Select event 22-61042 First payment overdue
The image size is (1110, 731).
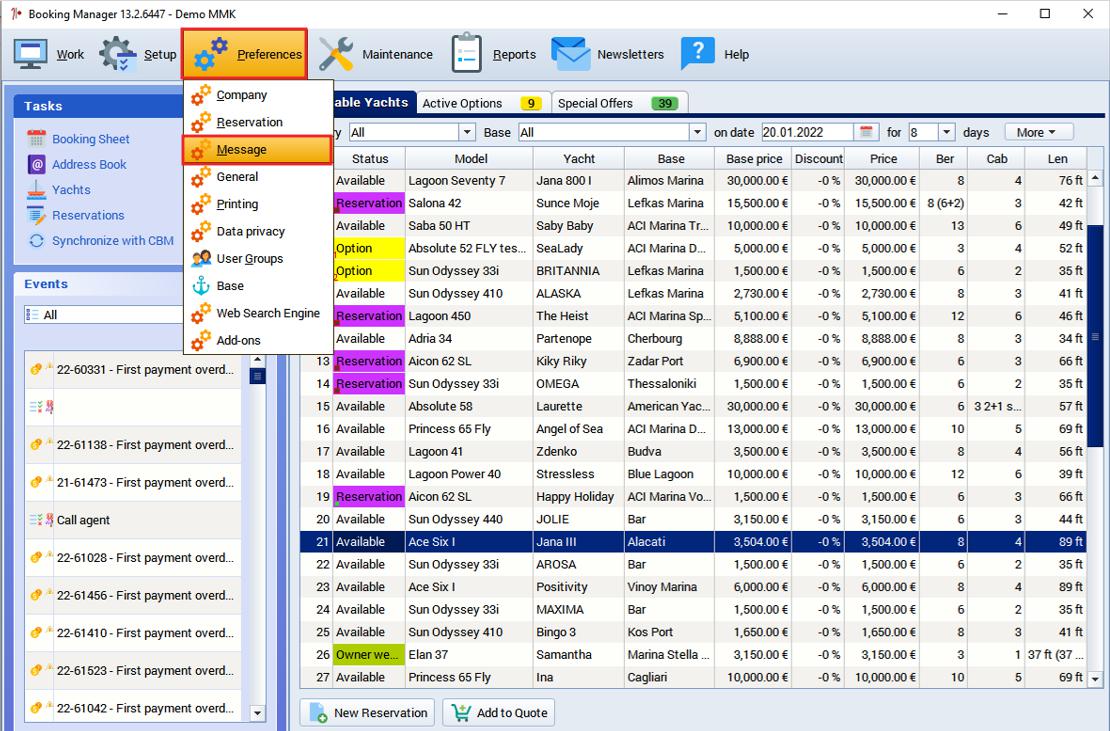134,708
